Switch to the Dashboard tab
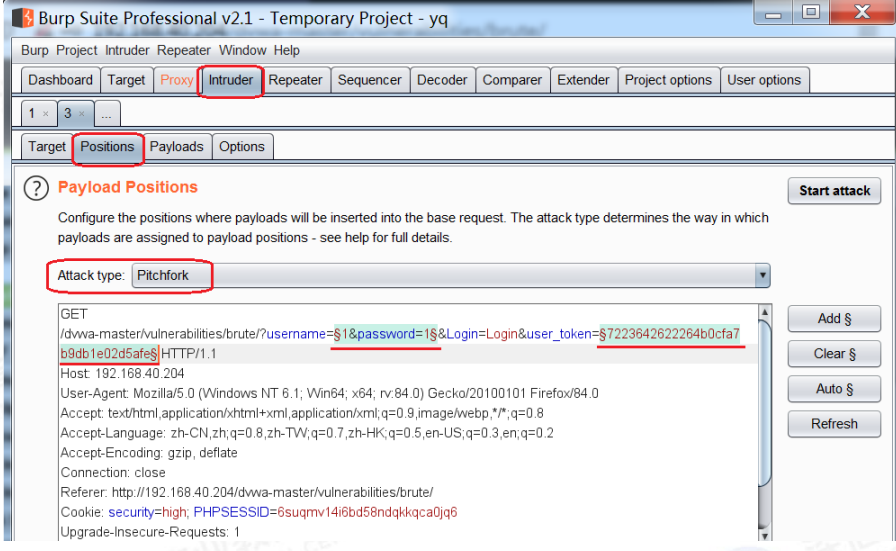Screen dimensions: 896x551 pyautogui.click(x=61, y=80)
